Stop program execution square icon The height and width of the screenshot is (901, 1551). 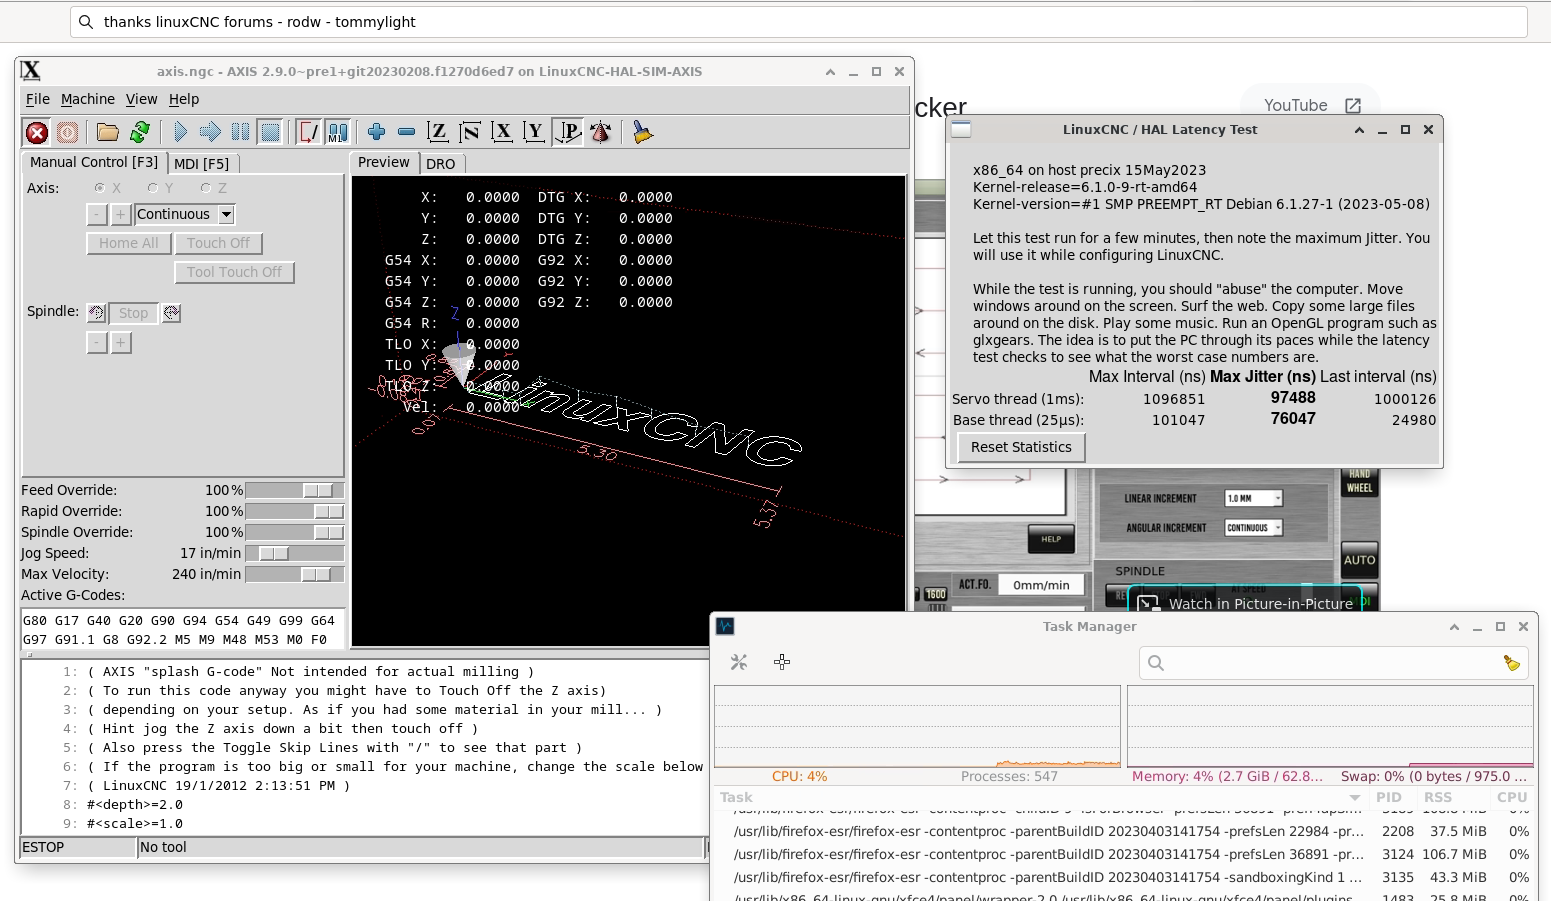click(270, 132)
